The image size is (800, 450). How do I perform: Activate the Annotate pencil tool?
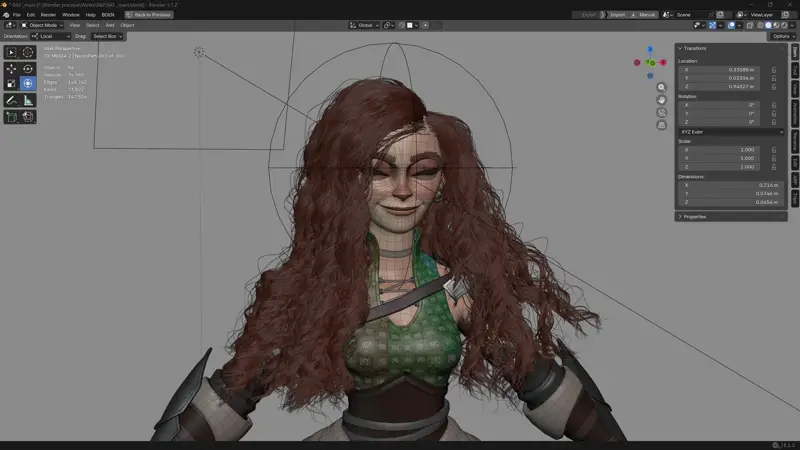(x=11, y=101)
